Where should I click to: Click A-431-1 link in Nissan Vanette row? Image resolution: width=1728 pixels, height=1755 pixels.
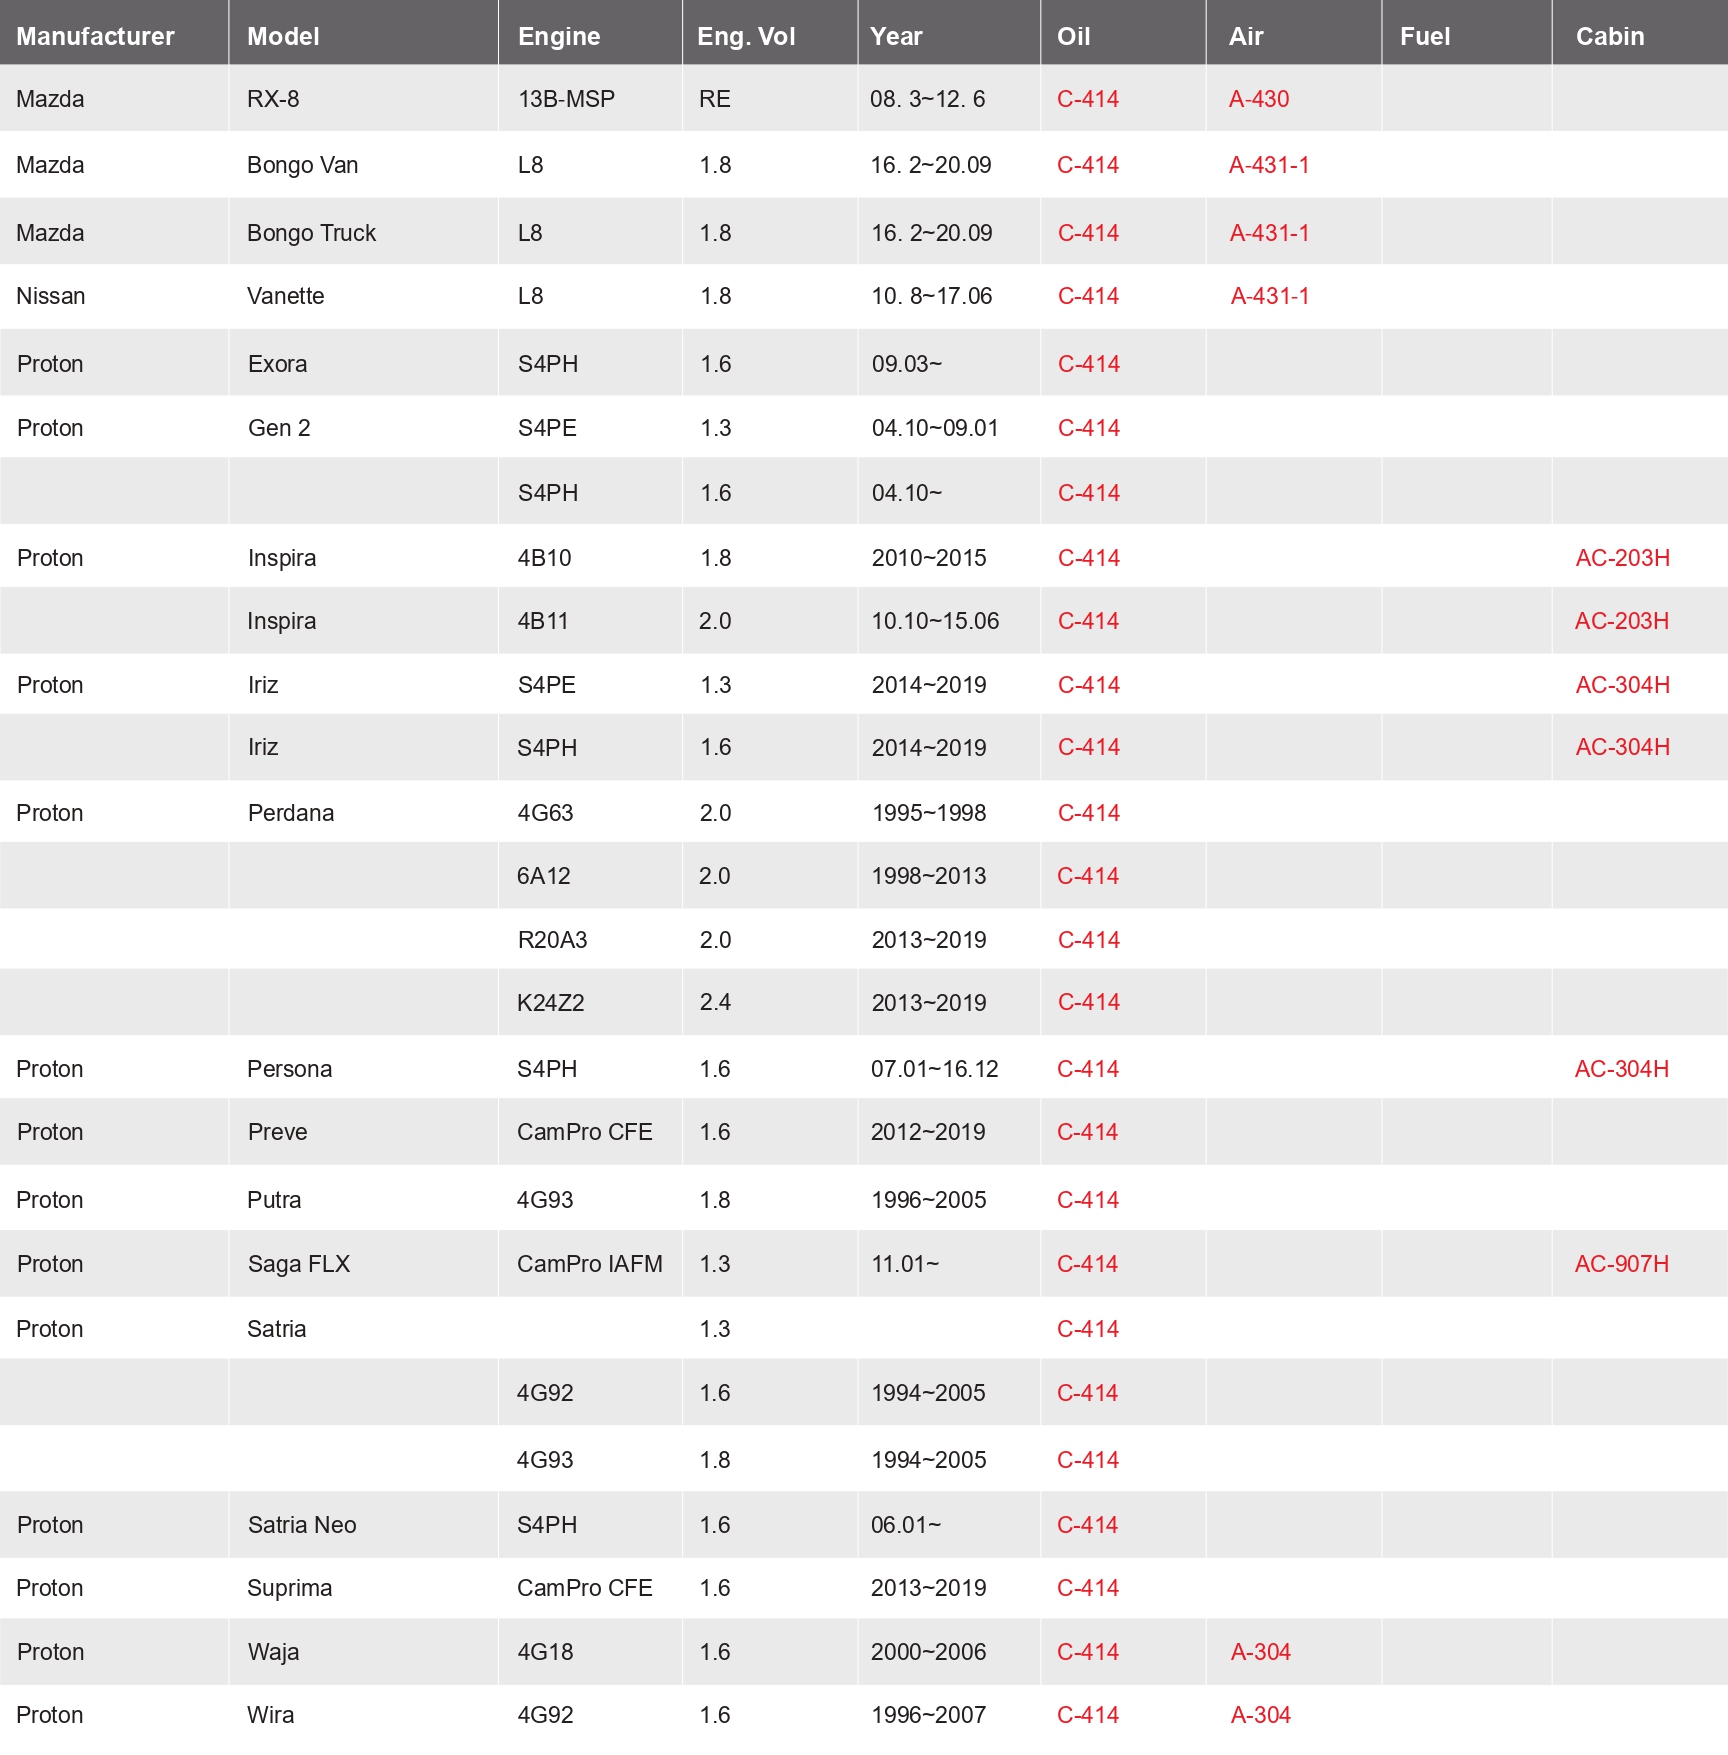coord(1270,296)
